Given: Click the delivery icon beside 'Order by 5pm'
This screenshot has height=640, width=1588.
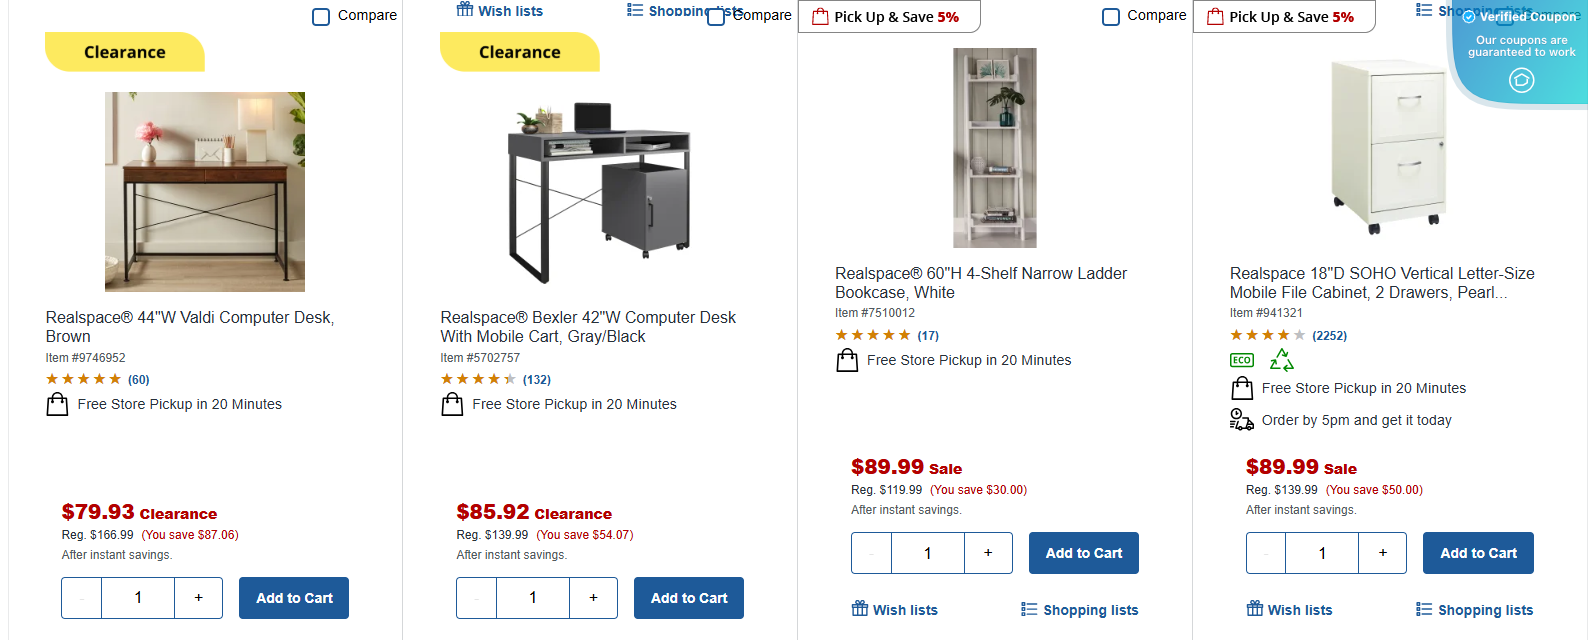Looking at the screenshot, I should (1240, 420).
